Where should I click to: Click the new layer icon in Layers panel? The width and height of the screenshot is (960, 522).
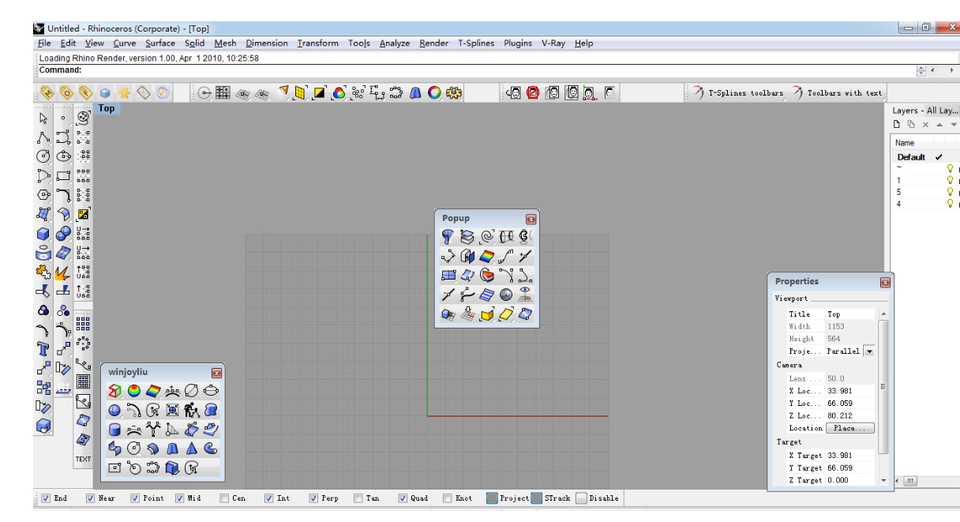[897, 124]
